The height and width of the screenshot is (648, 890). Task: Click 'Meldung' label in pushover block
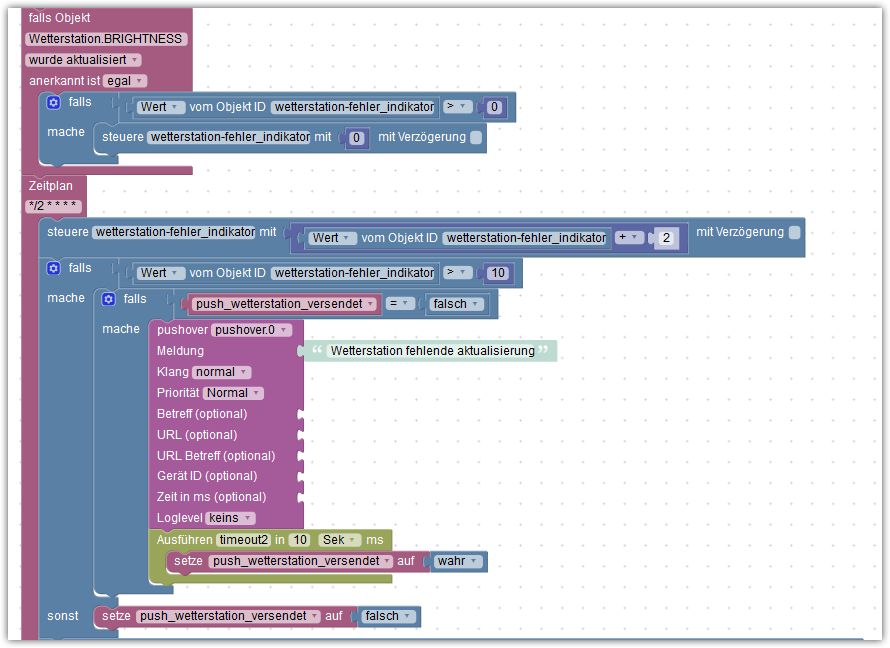tap(180, 351)
